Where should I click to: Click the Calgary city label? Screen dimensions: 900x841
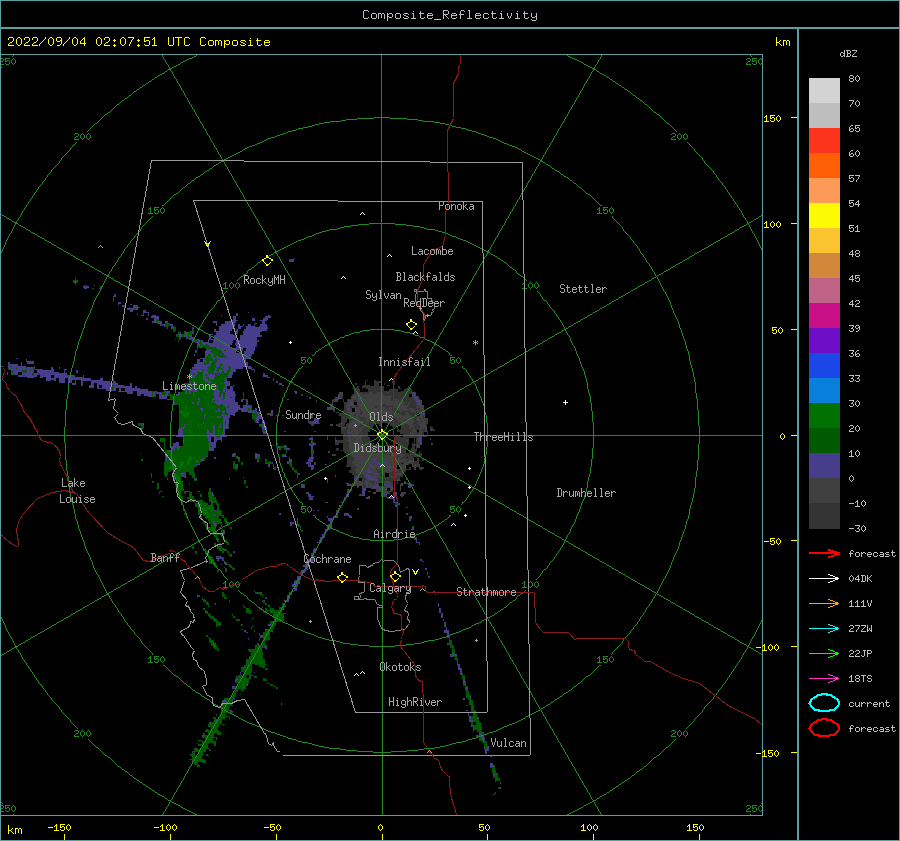pos(390,588)
